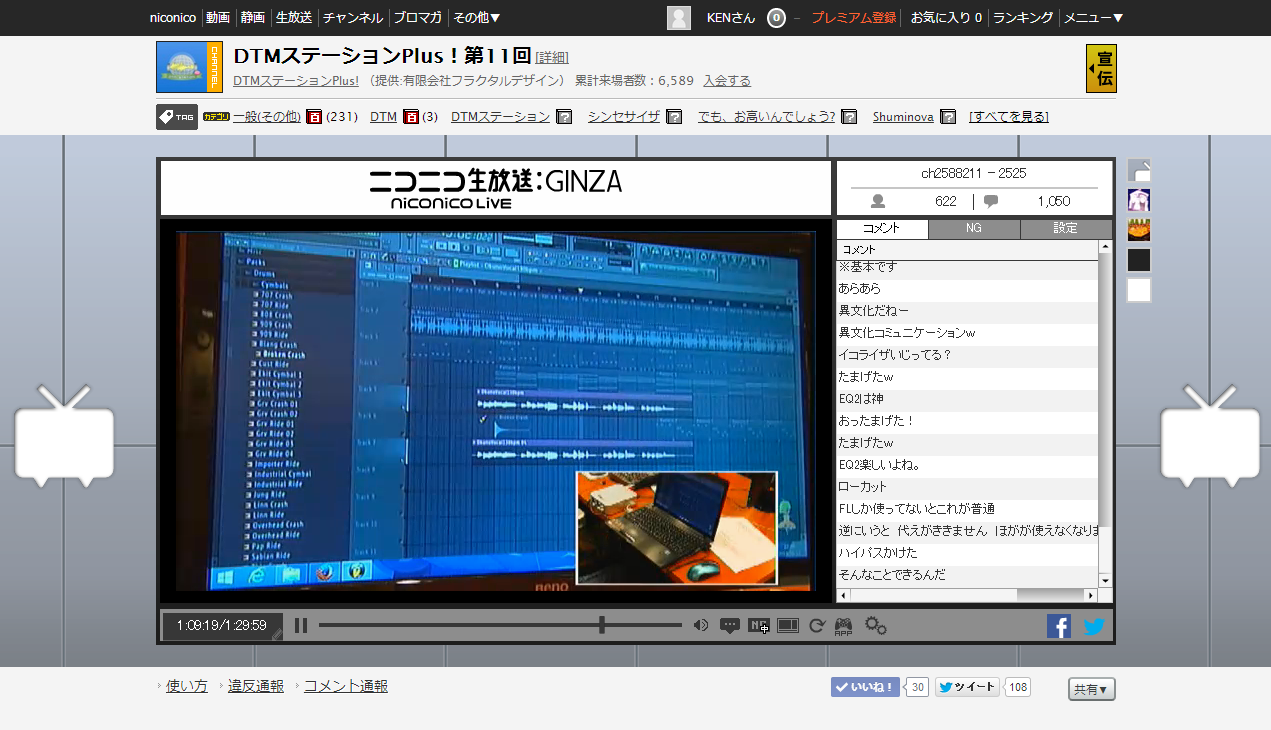Switch to the NG tab
This screenshot has height=730, width=1271.
tap(974, 228)
